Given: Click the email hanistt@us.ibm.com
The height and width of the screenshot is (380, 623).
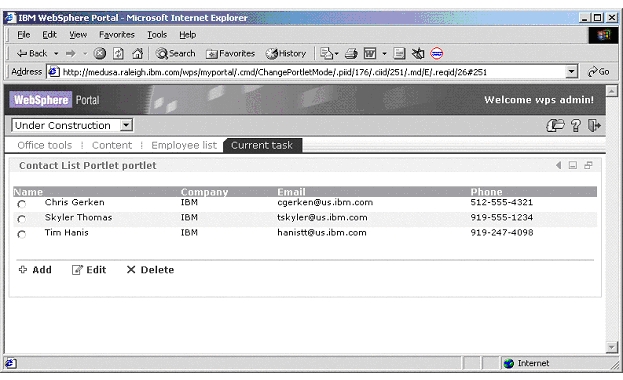Looking at the screenshot, I should (322, 233).
